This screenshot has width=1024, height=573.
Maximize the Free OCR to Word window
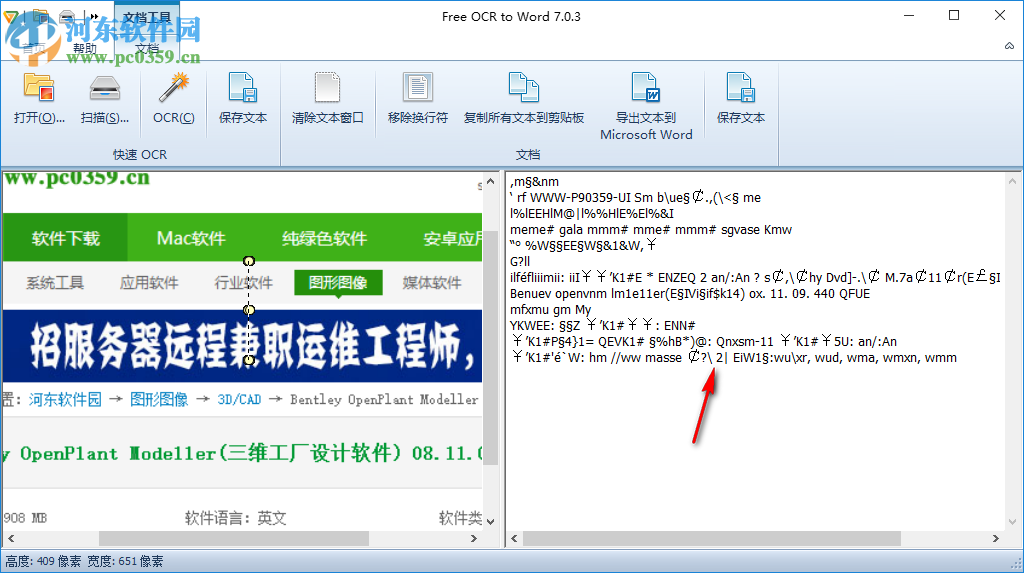click(954, 16)
